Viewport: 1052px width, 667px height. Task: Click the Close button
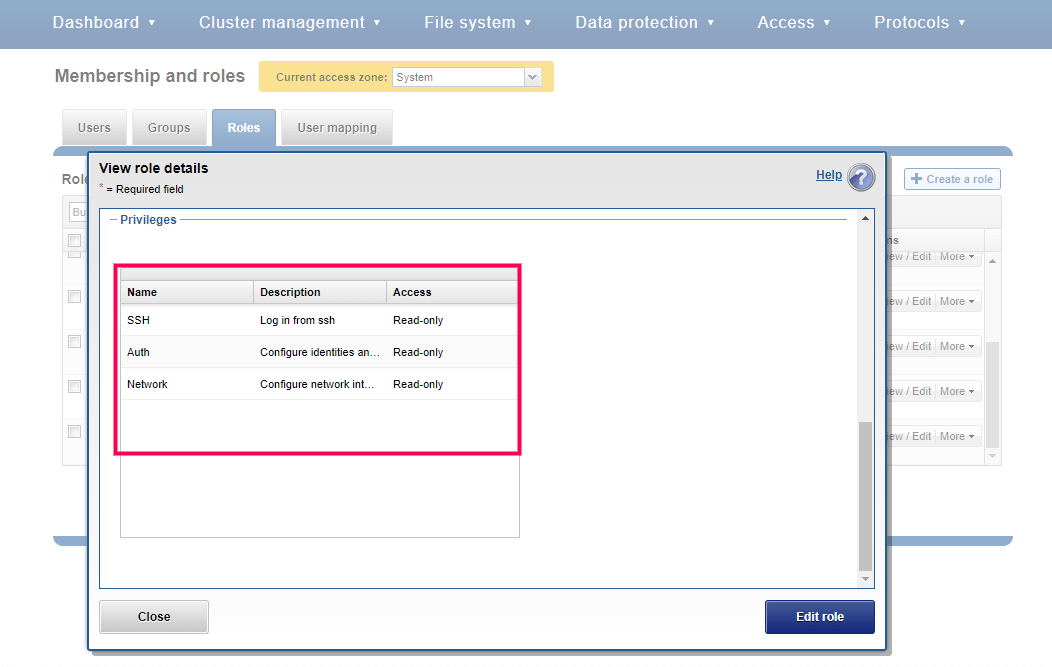(x=153, y=616)
